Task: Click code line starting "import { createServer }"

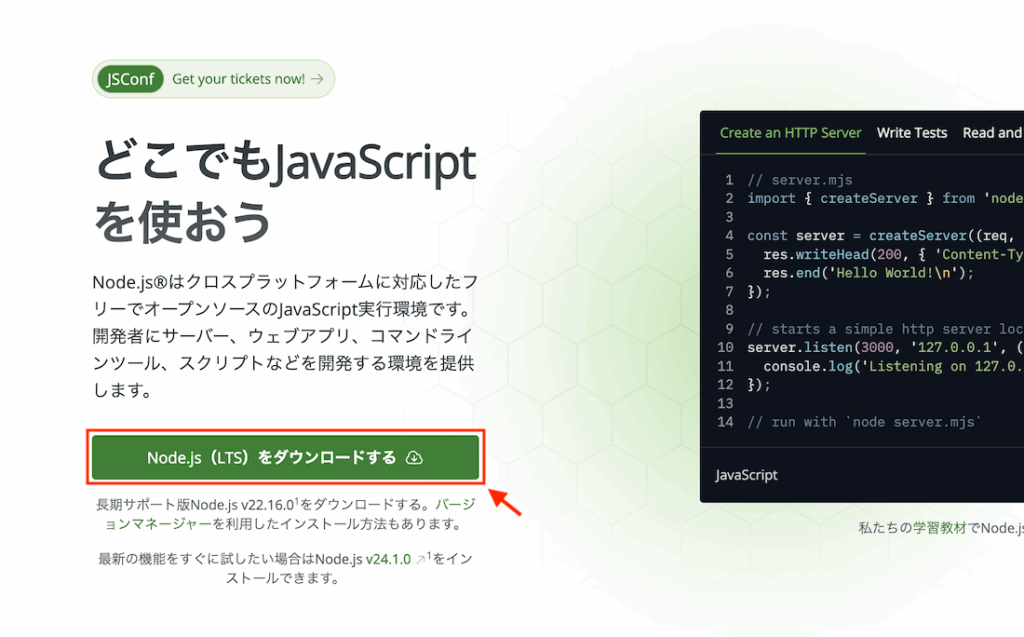Action: (x=886, y=199)
